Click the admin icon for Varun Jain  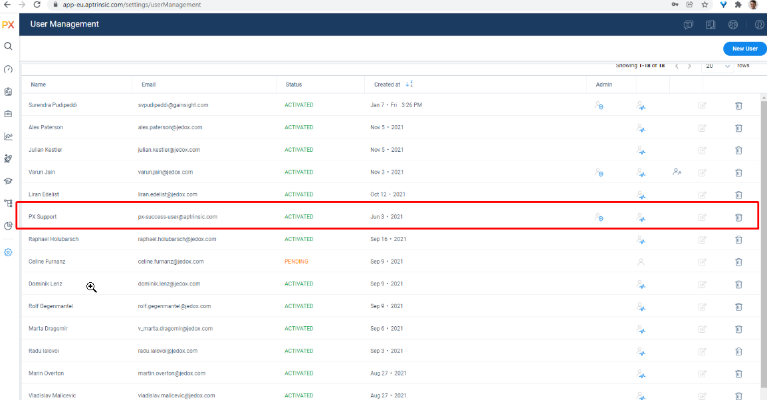[599, 172]
